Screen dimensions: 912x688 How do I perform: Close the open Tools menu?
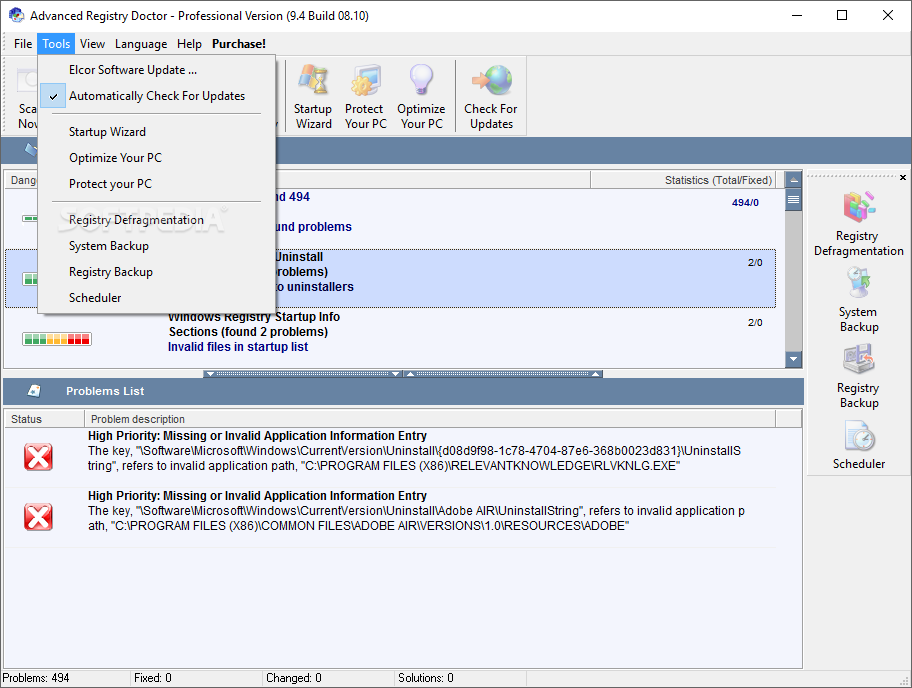coord(56,44)
